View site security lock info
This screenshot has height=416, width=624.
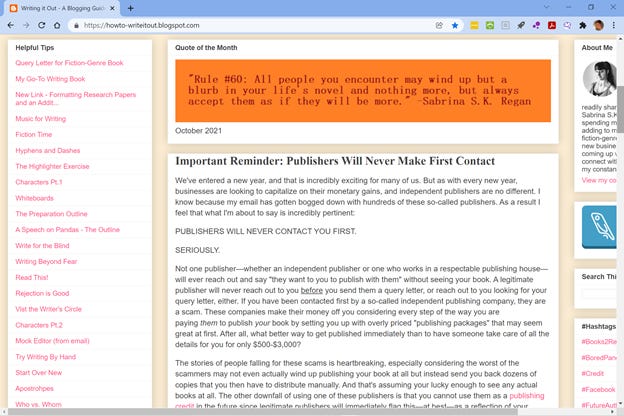(x=76, y=25)
